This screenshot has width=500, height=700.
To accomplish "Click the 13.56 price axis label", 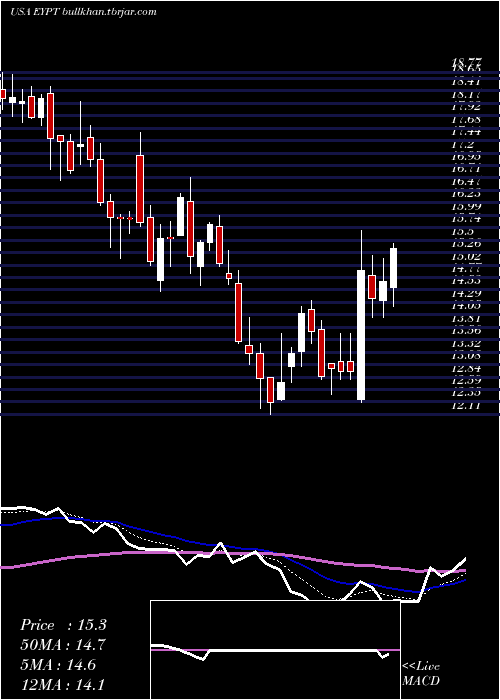I will (466, 331).
